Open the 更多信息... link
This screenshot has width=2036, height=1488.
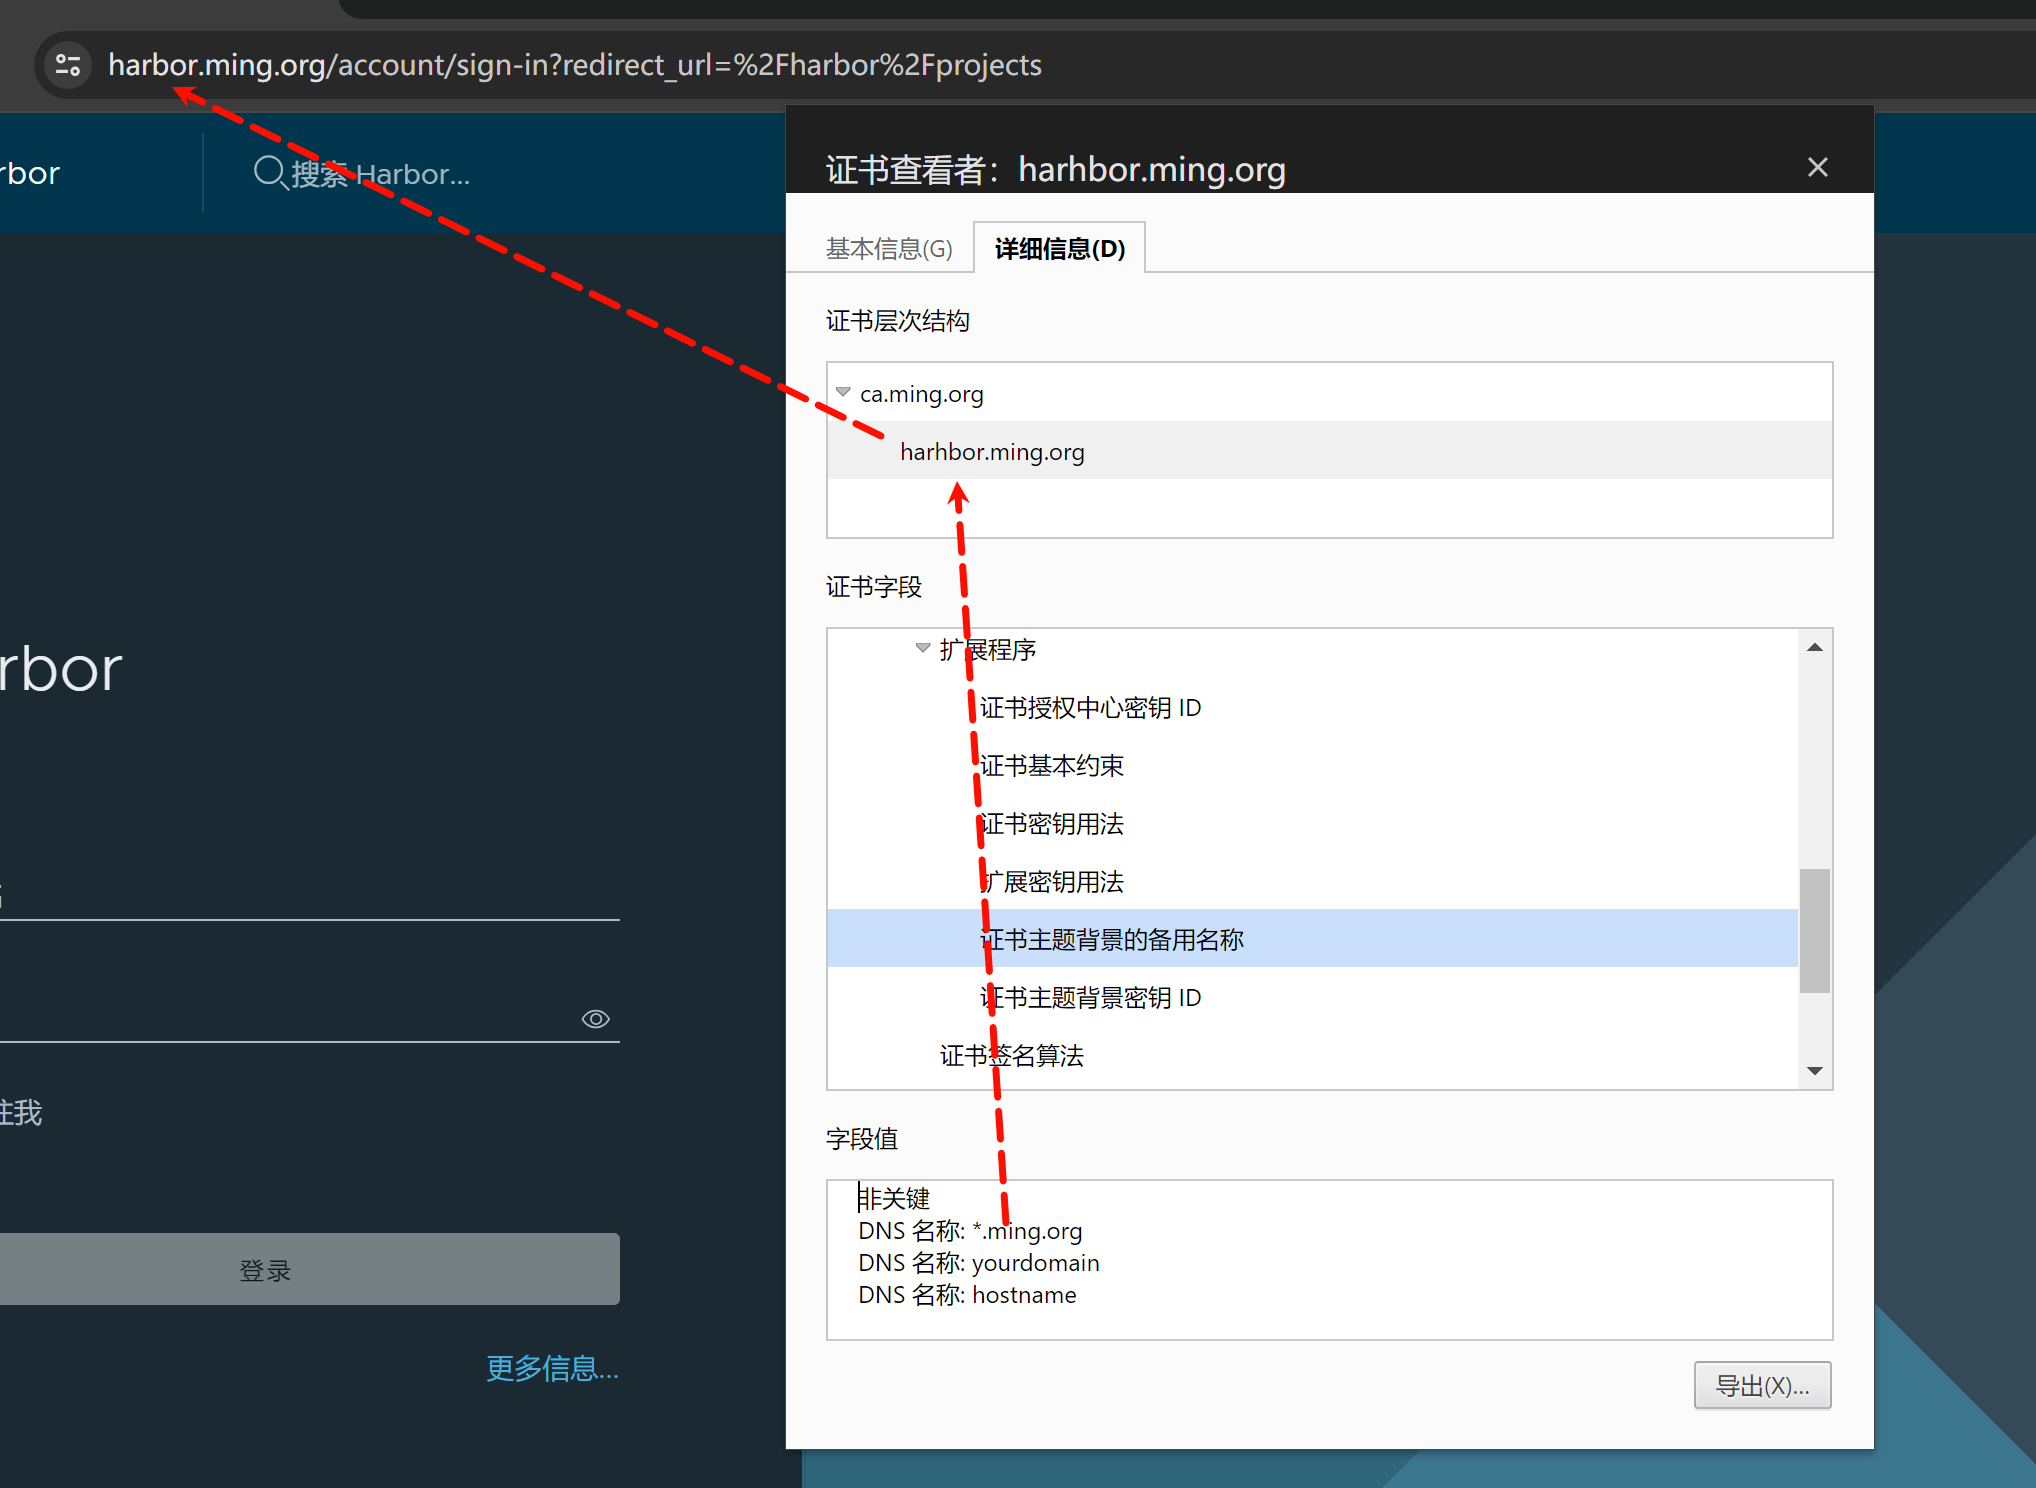point(552,1368)
